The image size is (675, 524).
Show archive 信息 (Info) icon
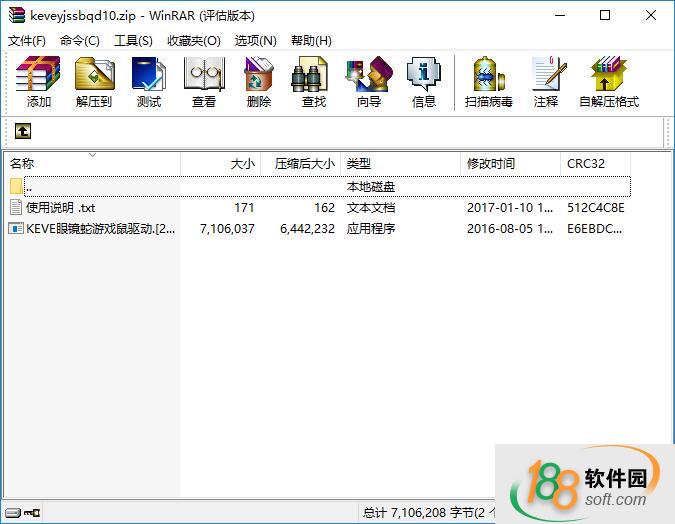click(x=424, y=82)
